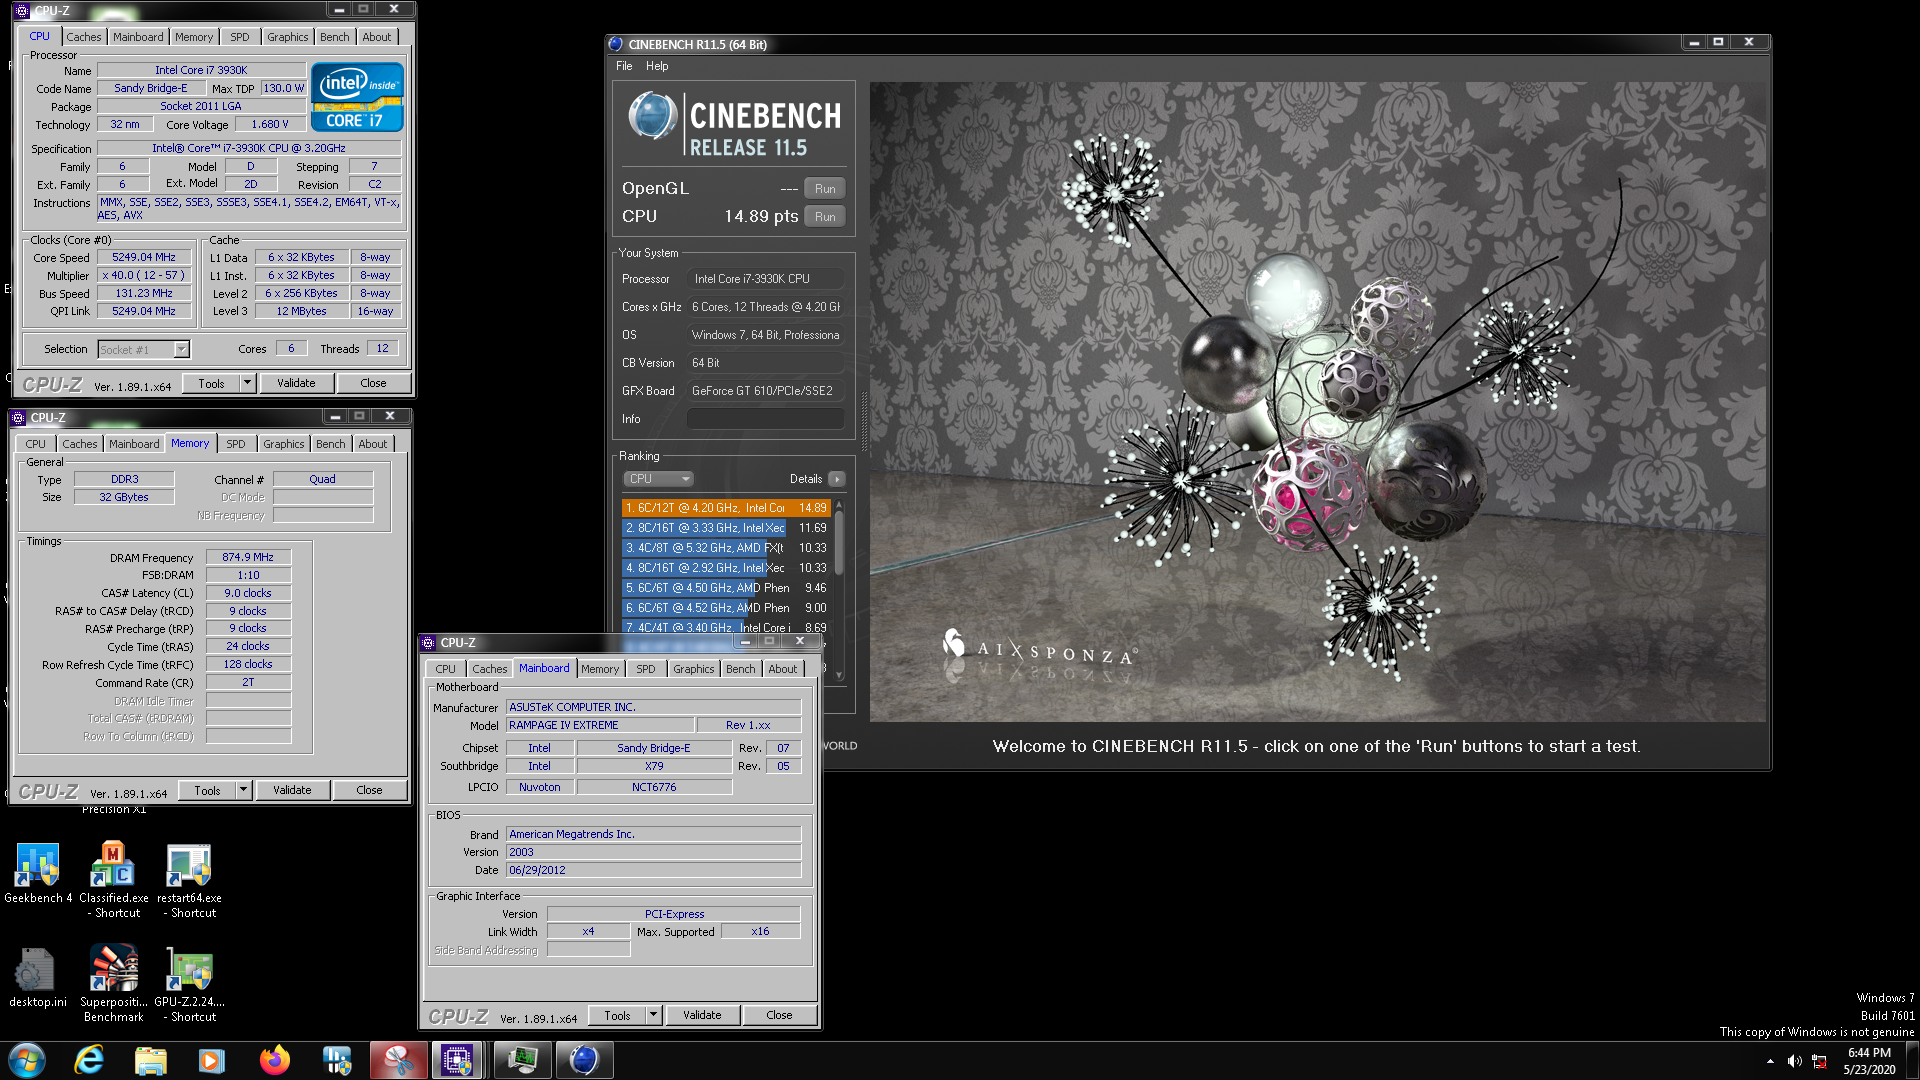Open the Help menu in Cinebench

click(657, 66)
